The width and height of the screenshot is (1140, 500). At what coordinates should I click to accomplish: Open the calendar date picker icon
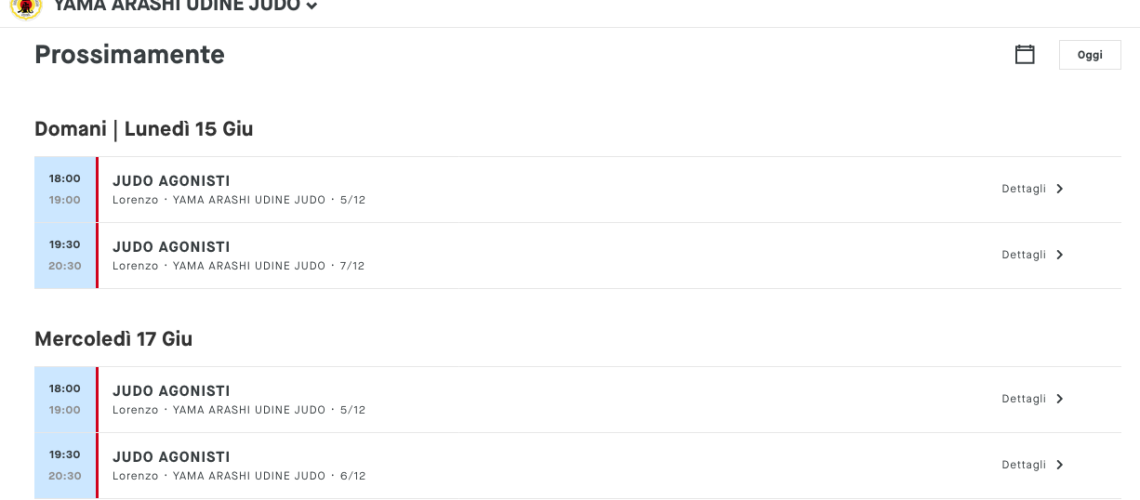(1024, 55)
